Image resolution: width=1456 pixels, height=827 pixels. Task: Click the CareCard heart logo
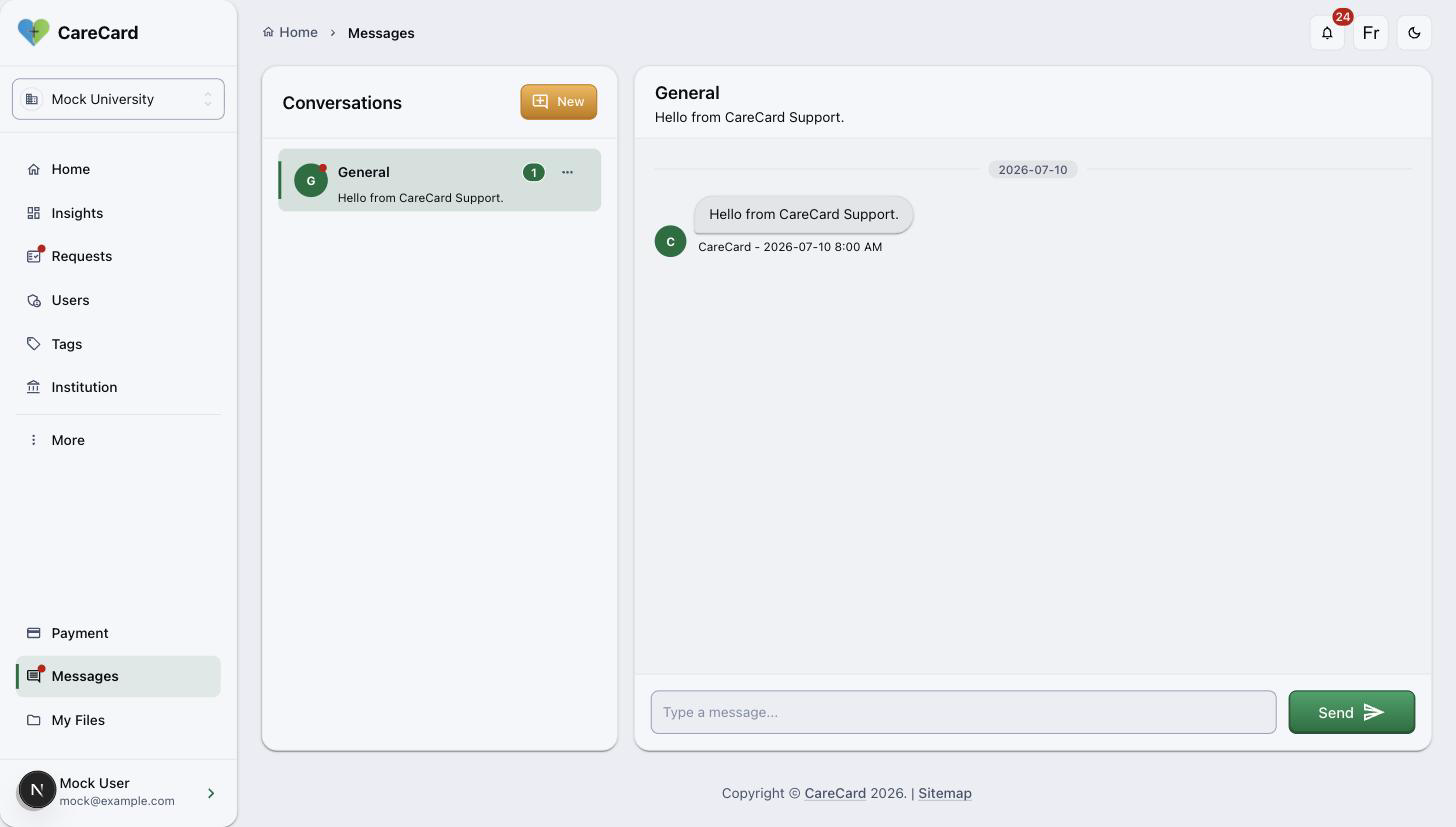tap(33, 32)
